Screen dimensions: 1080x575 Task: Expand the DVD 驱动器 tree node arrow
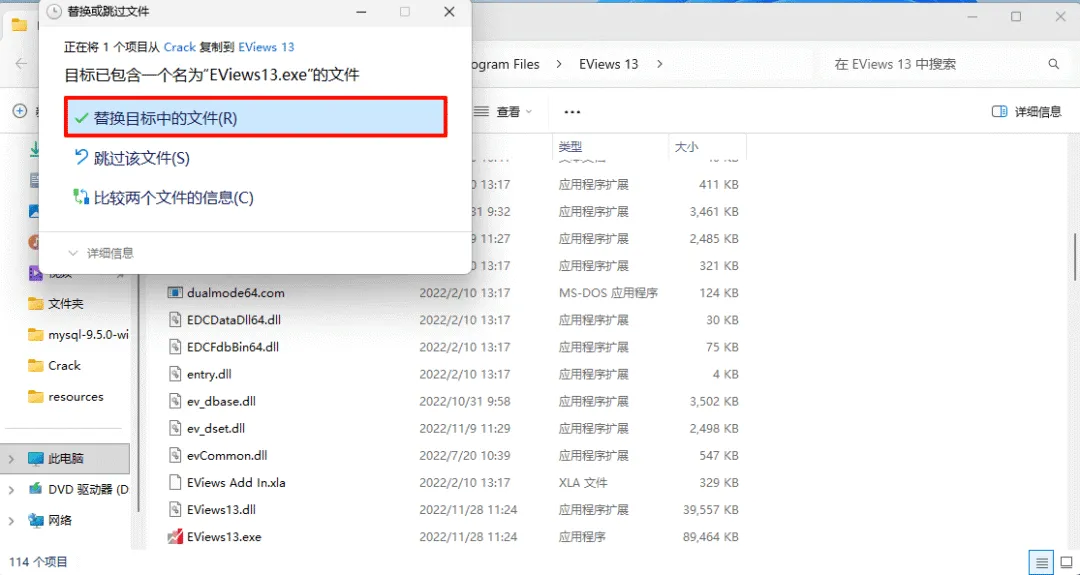[10, 490]
